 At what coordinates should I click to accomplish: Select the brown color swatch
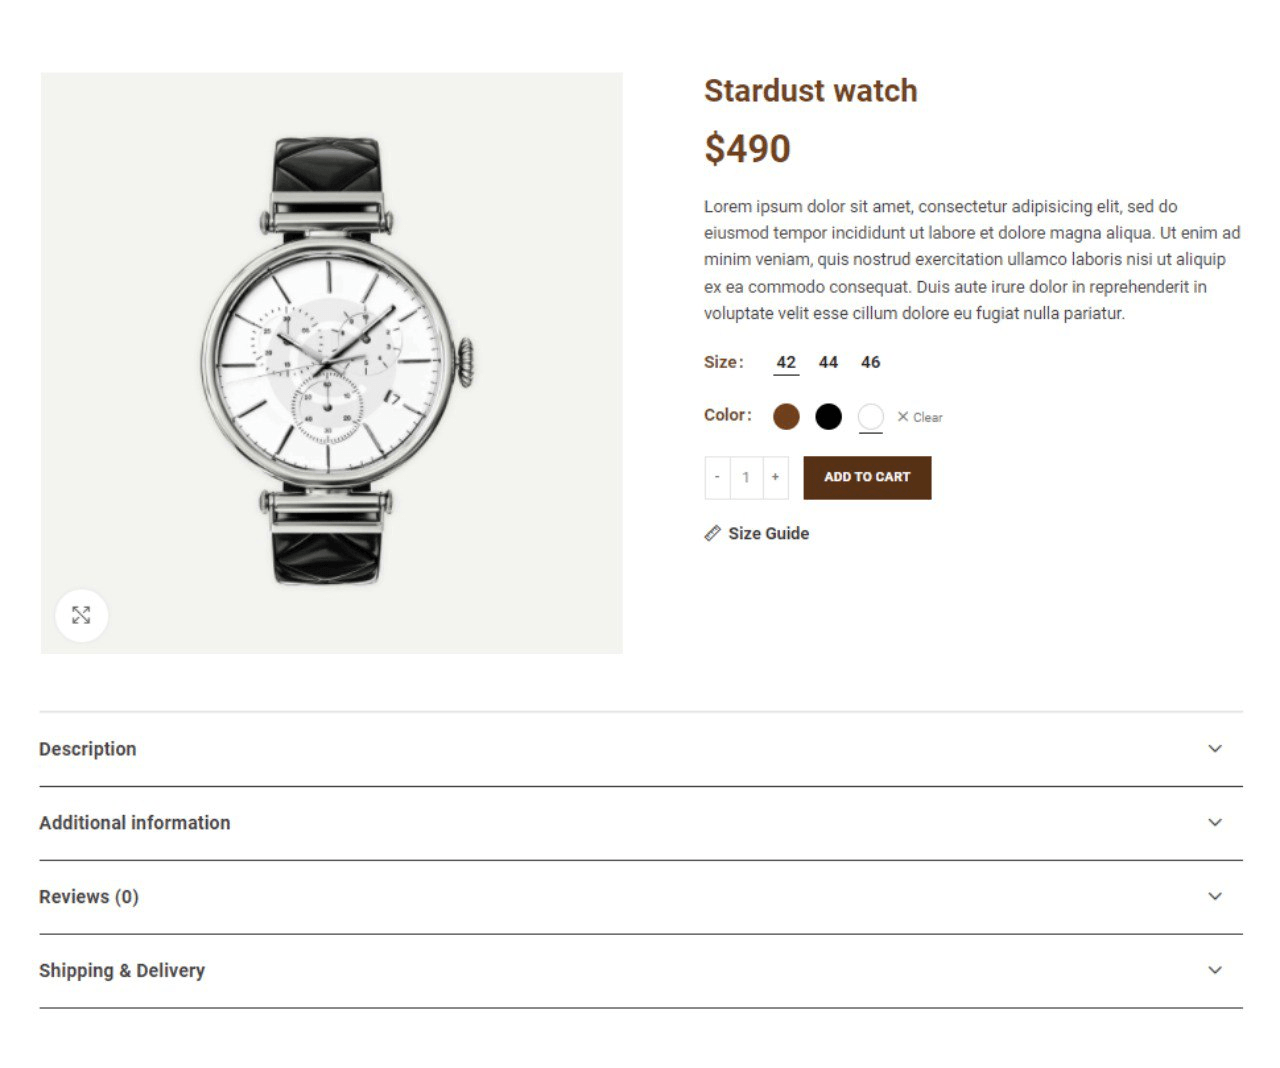[x=786, y=417]
